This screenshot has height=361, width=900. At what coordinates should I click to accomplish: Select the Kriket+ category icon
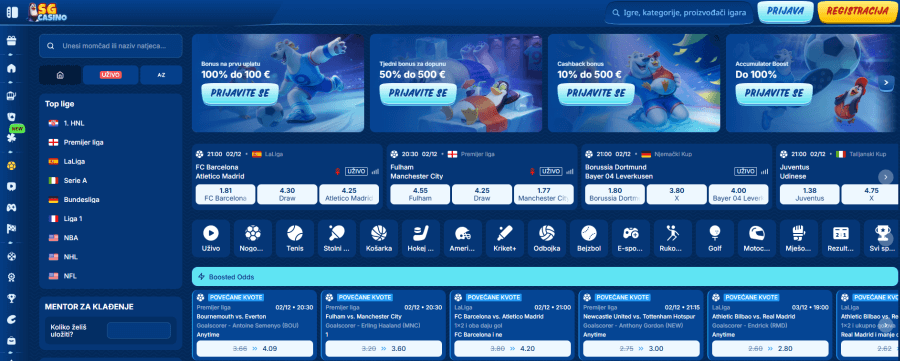click(505, 238)
